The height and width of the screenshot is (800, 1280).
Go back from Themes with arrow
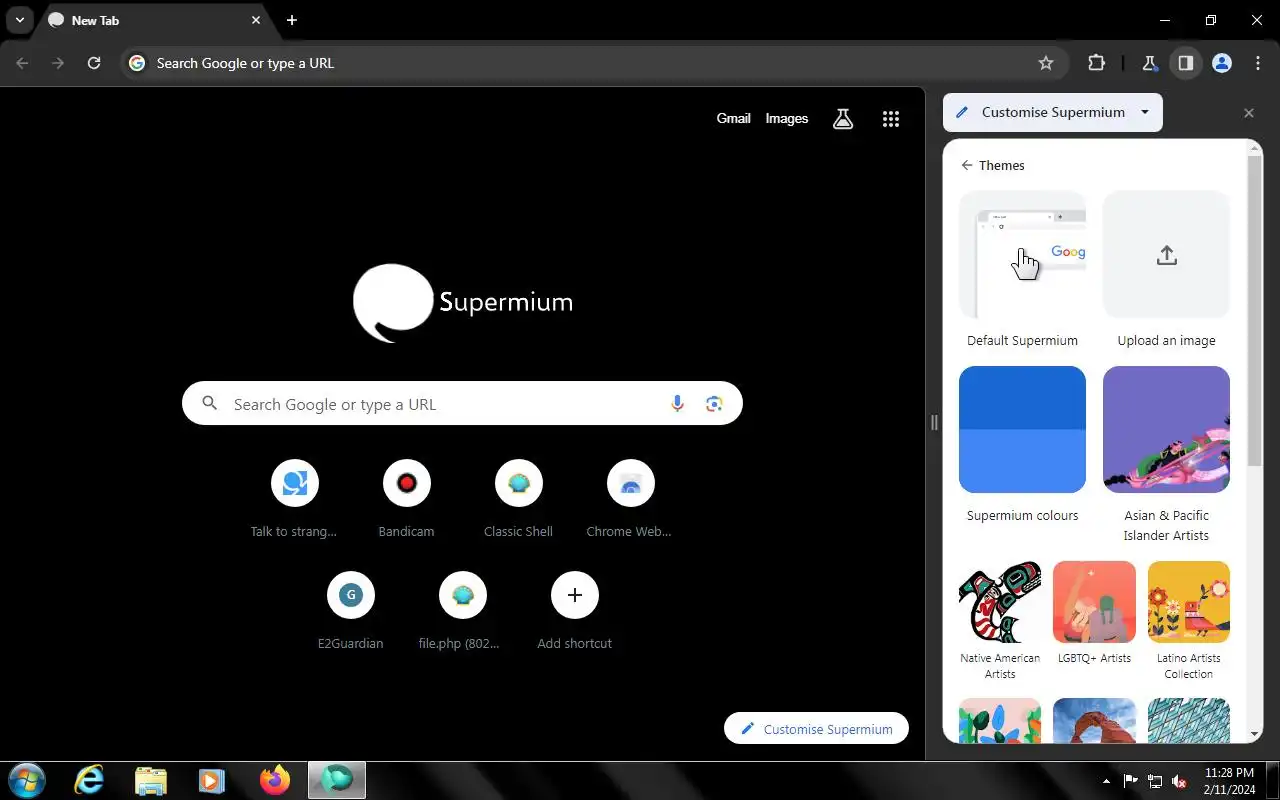pos(966,165)
